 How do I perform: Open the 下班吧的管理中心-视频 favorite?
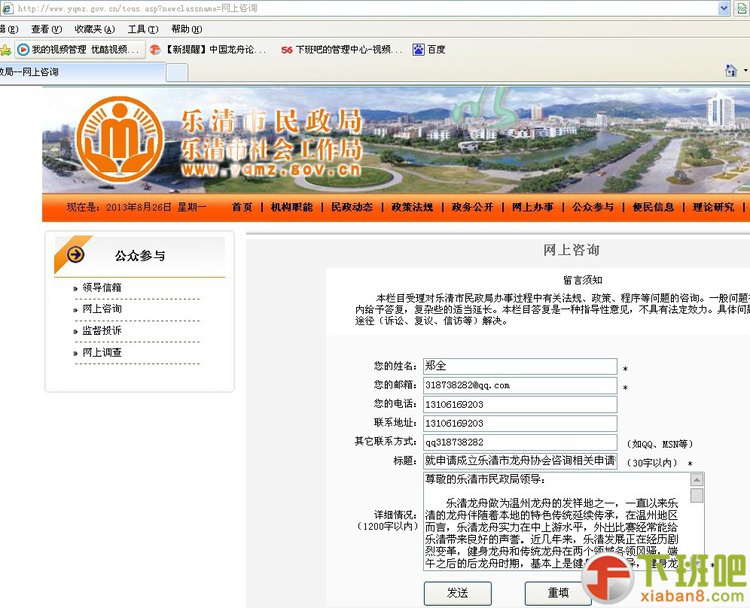click(342, 50)
